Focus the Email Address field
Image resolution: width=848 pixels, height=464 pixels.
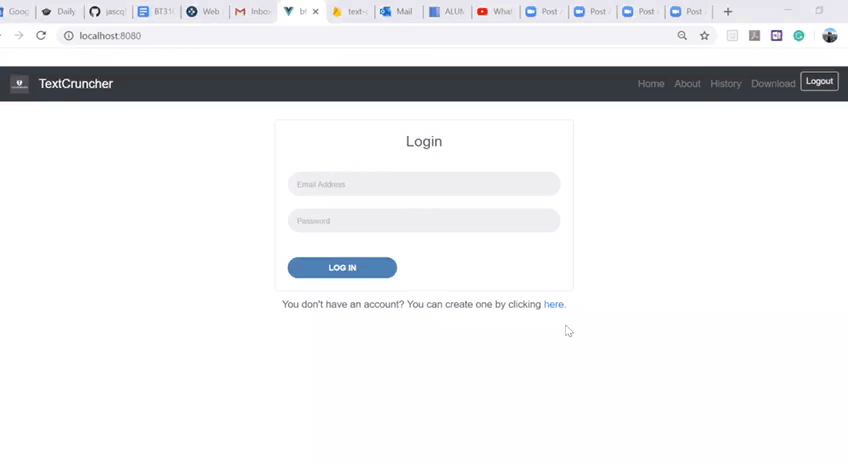pyautogui.click(x=424, y=184)
